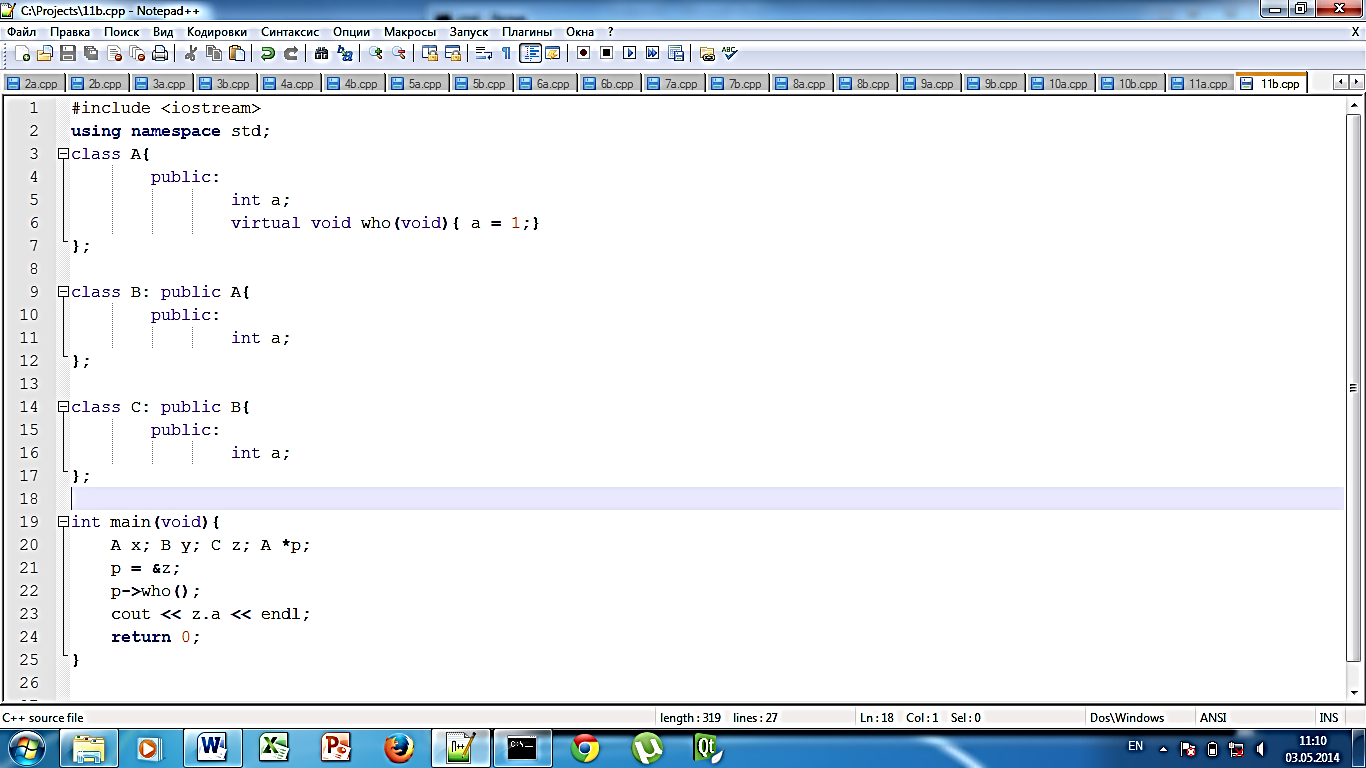Toggle word wrap toolbar button
1366x768 pixels.
coord(484,53)
